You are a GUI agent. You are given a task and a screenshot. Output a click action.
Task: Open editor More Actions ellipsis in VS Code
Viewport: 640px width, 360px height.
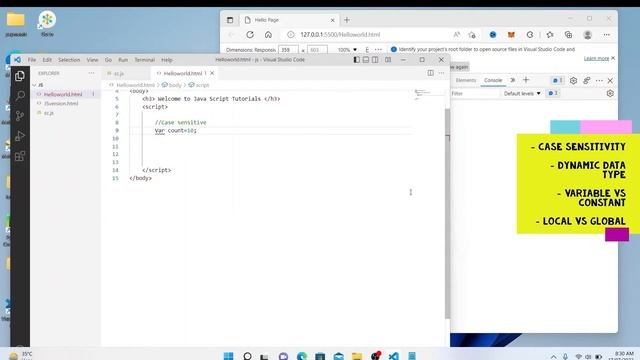[x=442, y=73]
